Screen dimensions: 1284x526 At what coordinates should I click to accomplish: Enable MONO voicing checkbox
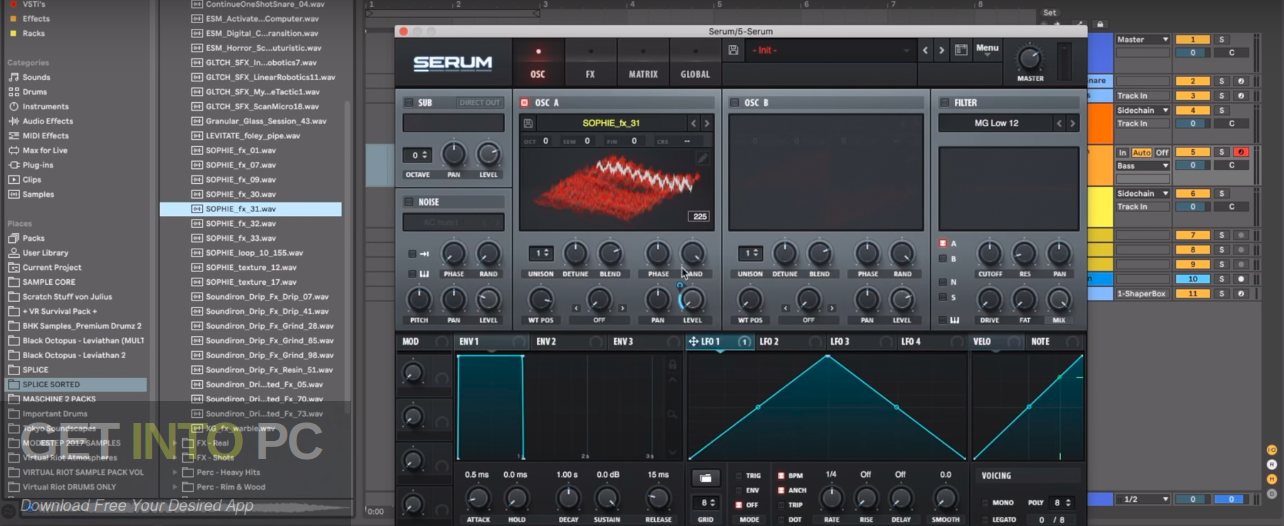(x=985, y=503)
